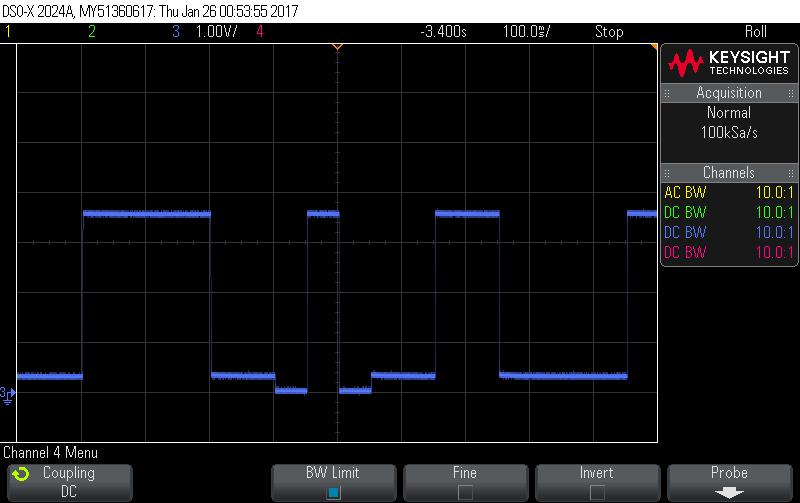Select channel 3 indicator in status bar
This screenshot has height=503, width=800.
[176, 32]
